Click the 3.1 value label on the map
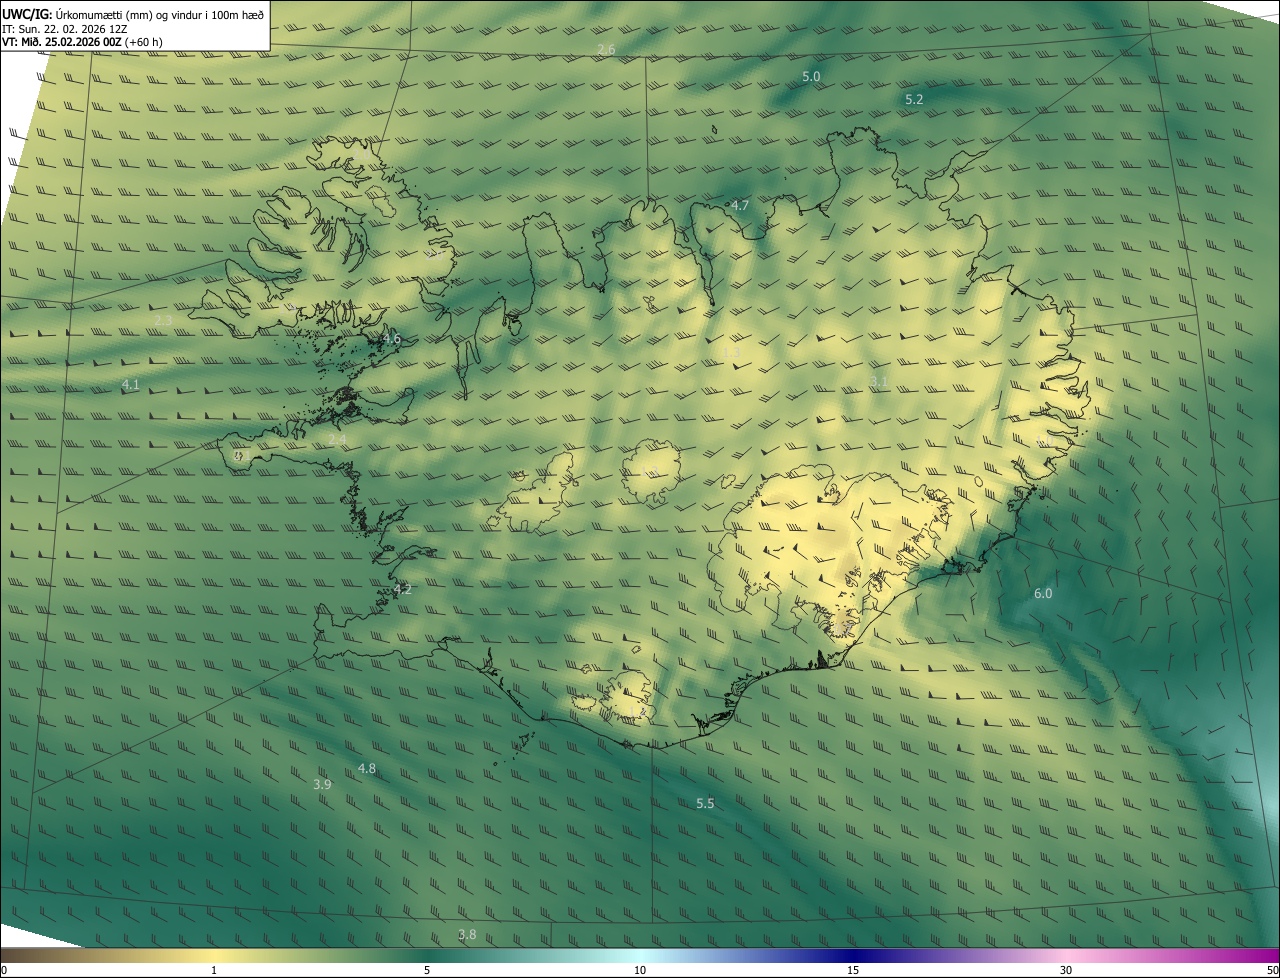The image size is (1280, 978). (x=879, y=381)
